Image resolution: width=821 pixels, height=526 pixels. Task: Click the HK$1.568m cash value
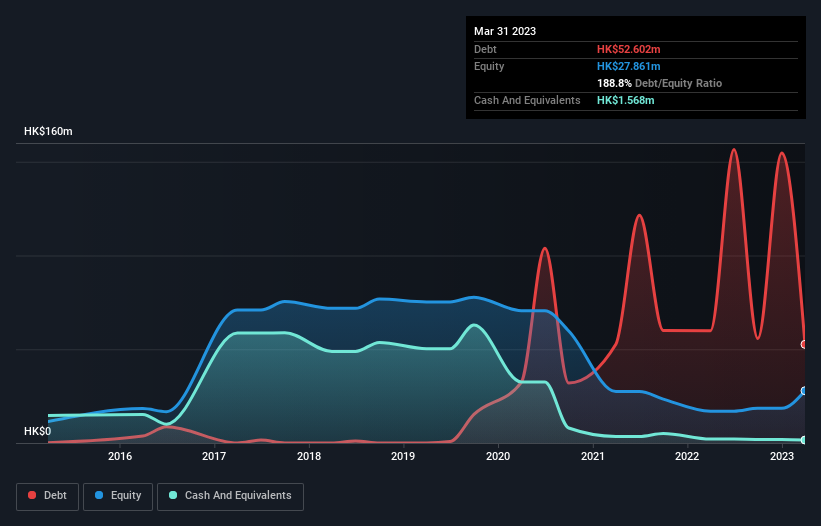[x=626, y=100]
